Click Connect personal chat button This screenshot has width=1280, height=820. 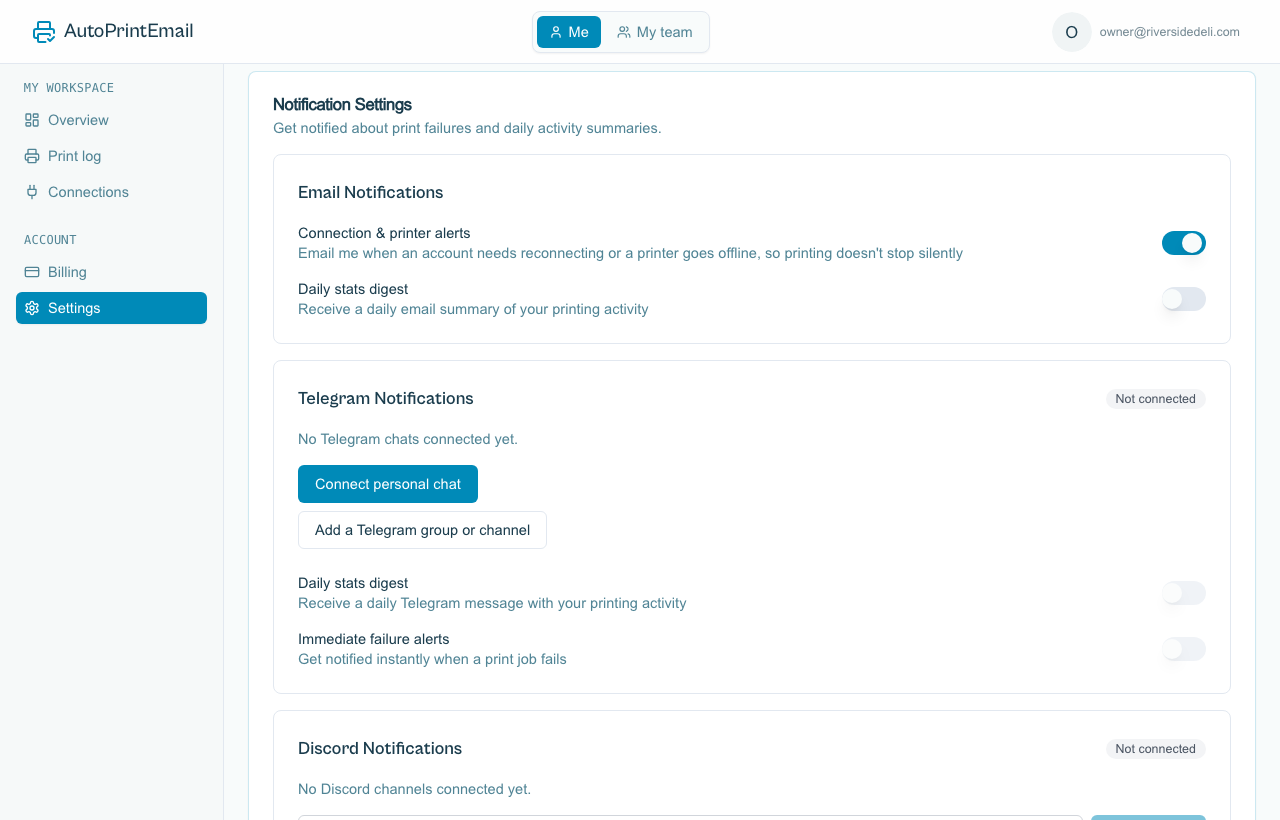(x=388, y=484)
